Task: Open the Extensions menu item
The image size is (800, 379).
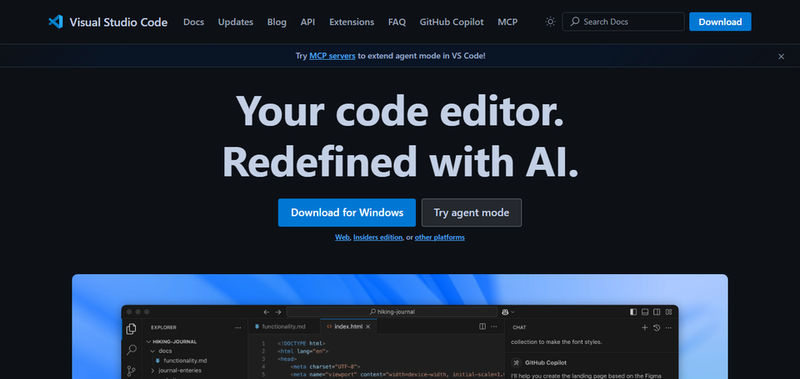Action: point(352,22)
